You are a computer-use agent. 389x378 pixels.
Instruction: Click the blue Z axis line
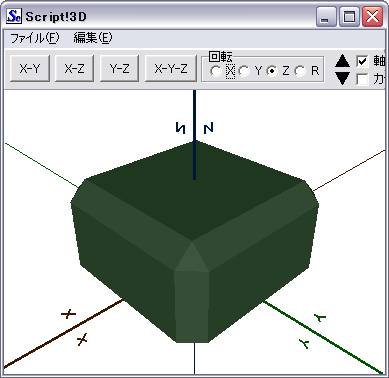195,133
